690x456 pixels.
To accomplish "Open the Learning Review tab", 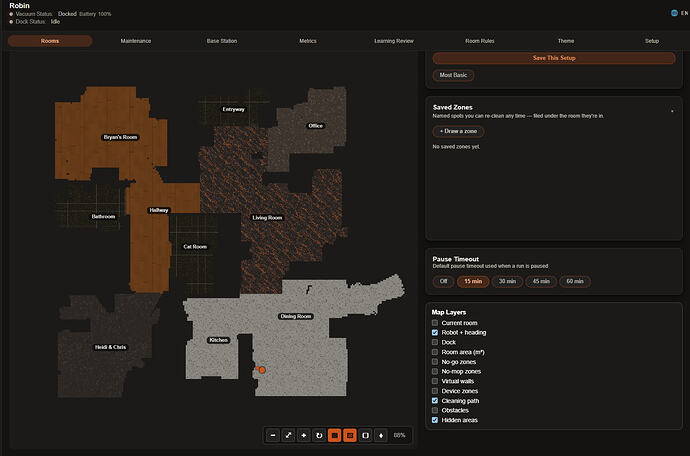I will (394, 41).
